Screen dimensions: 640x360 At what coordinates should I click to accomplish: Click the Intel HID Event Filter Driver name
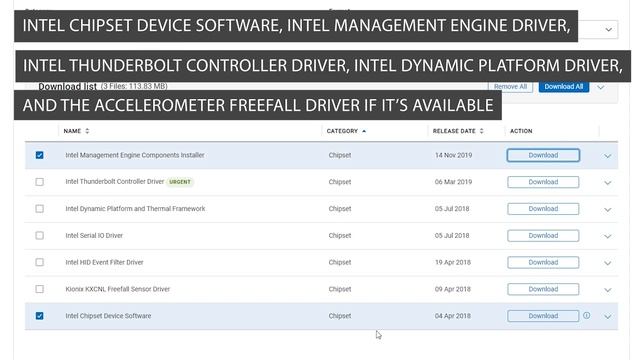[104, 262]
